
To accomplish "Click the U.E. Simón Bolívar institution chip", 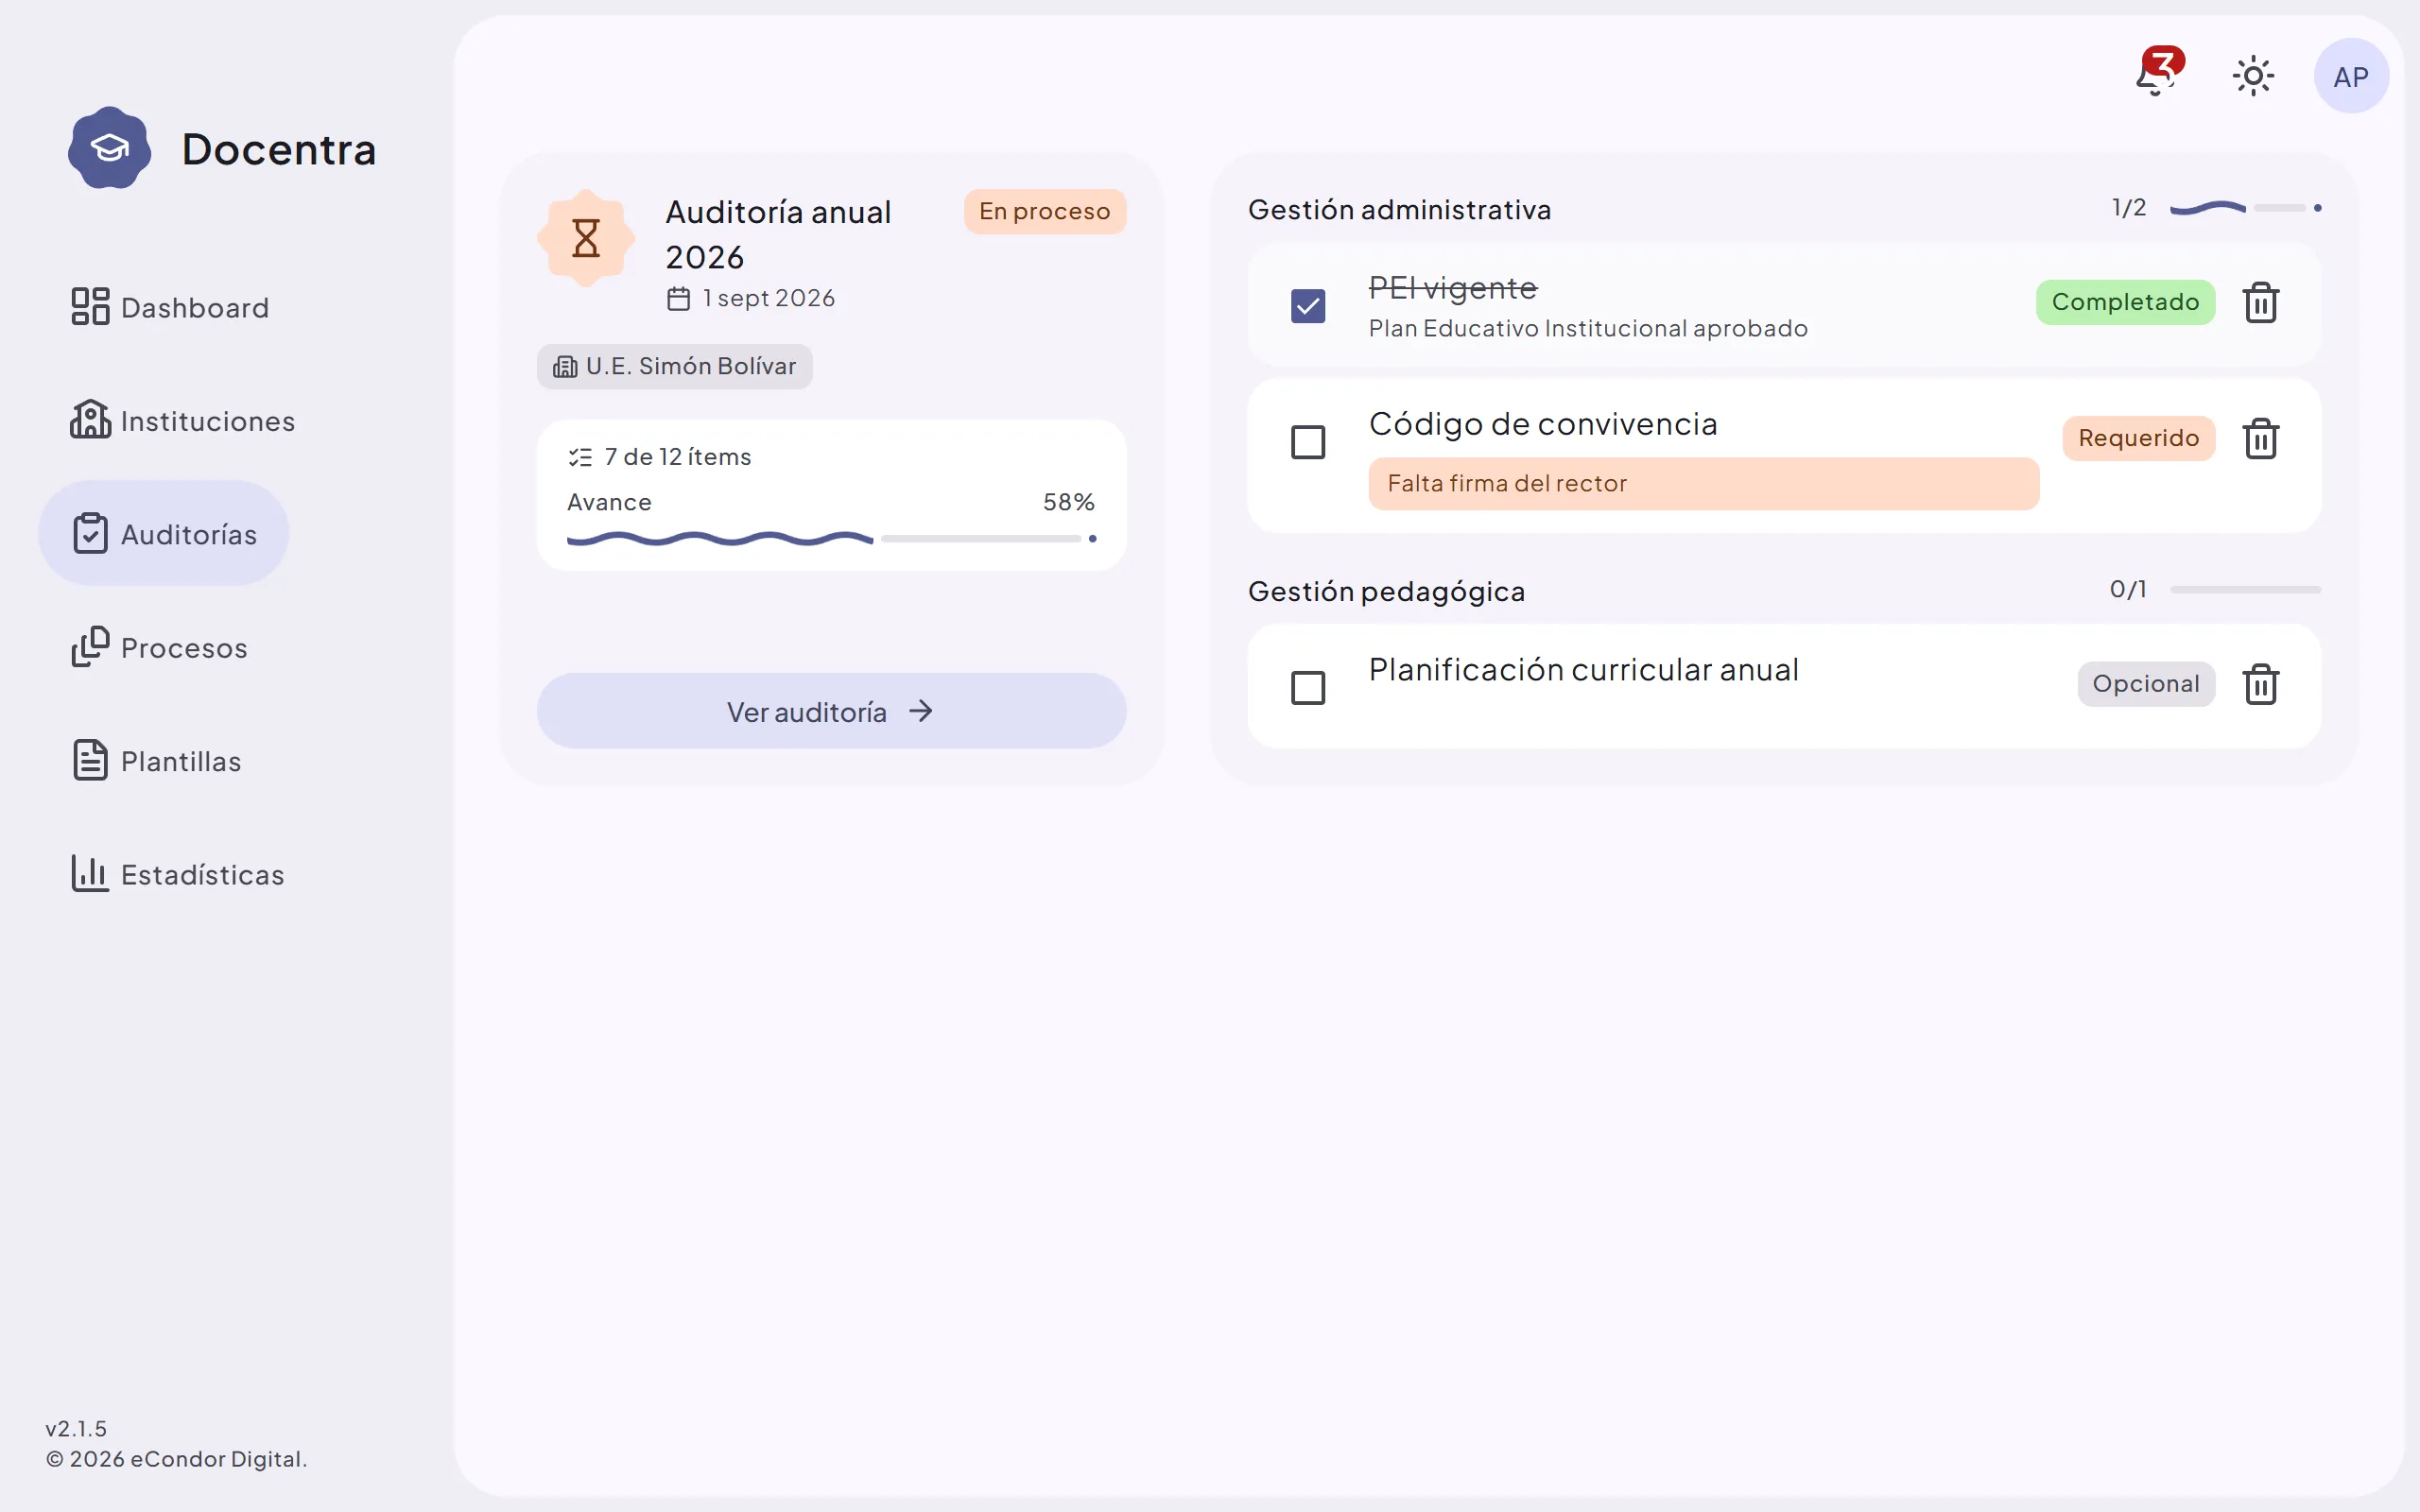I will (675, 367).
